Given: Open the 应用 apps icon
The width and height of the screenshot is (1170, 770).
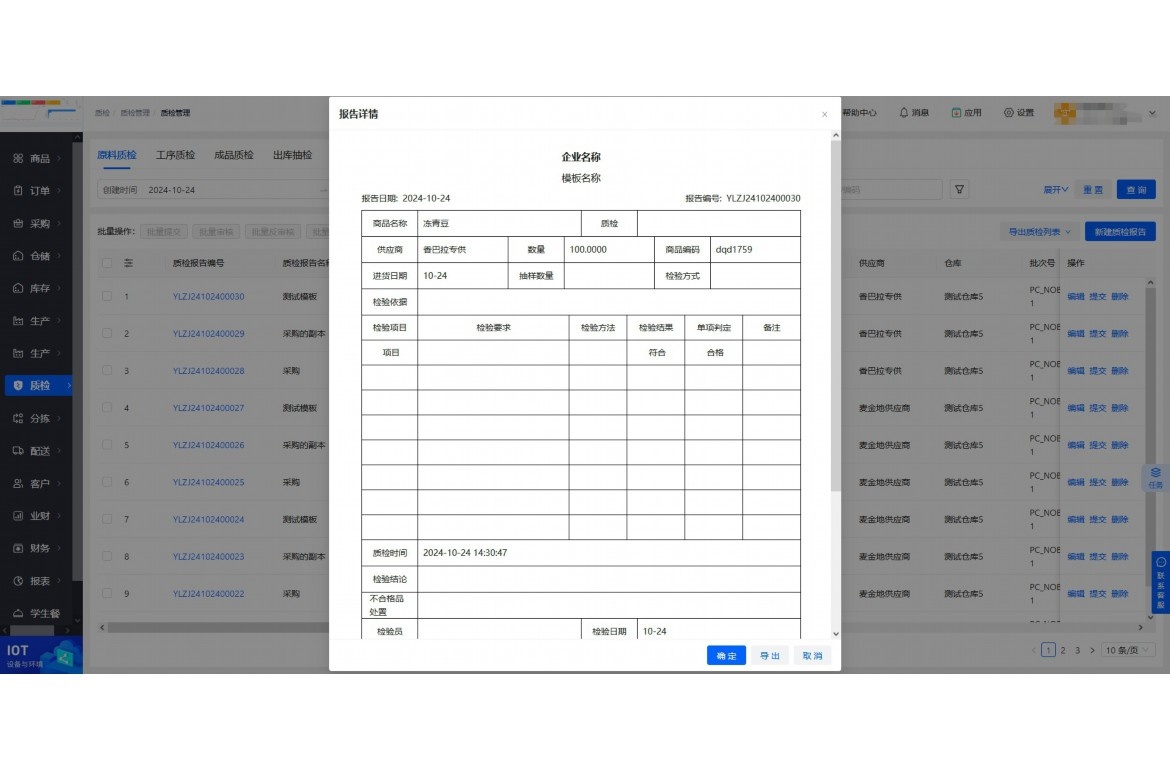Looking at the screenshot, I should click(966, 113).
